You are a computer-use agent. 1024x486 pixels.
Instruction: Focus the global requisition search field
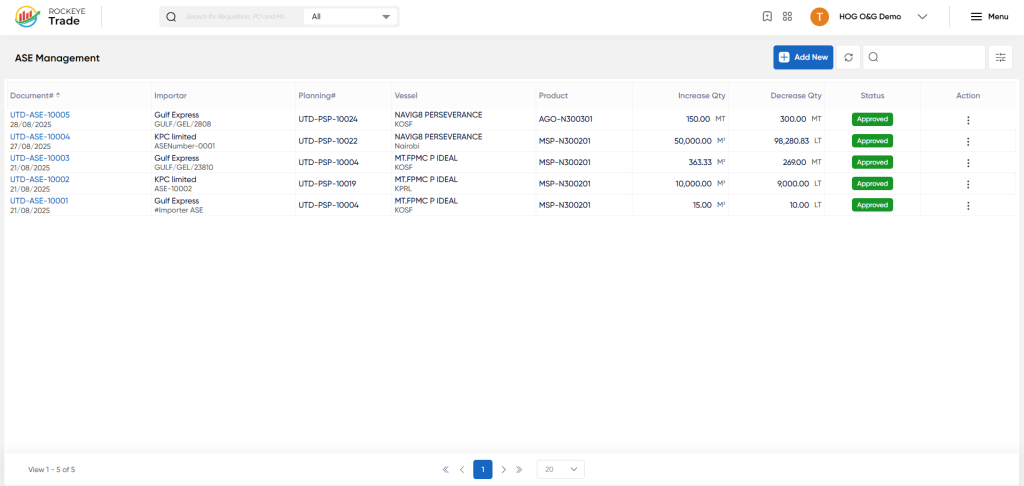pos(235,17)
